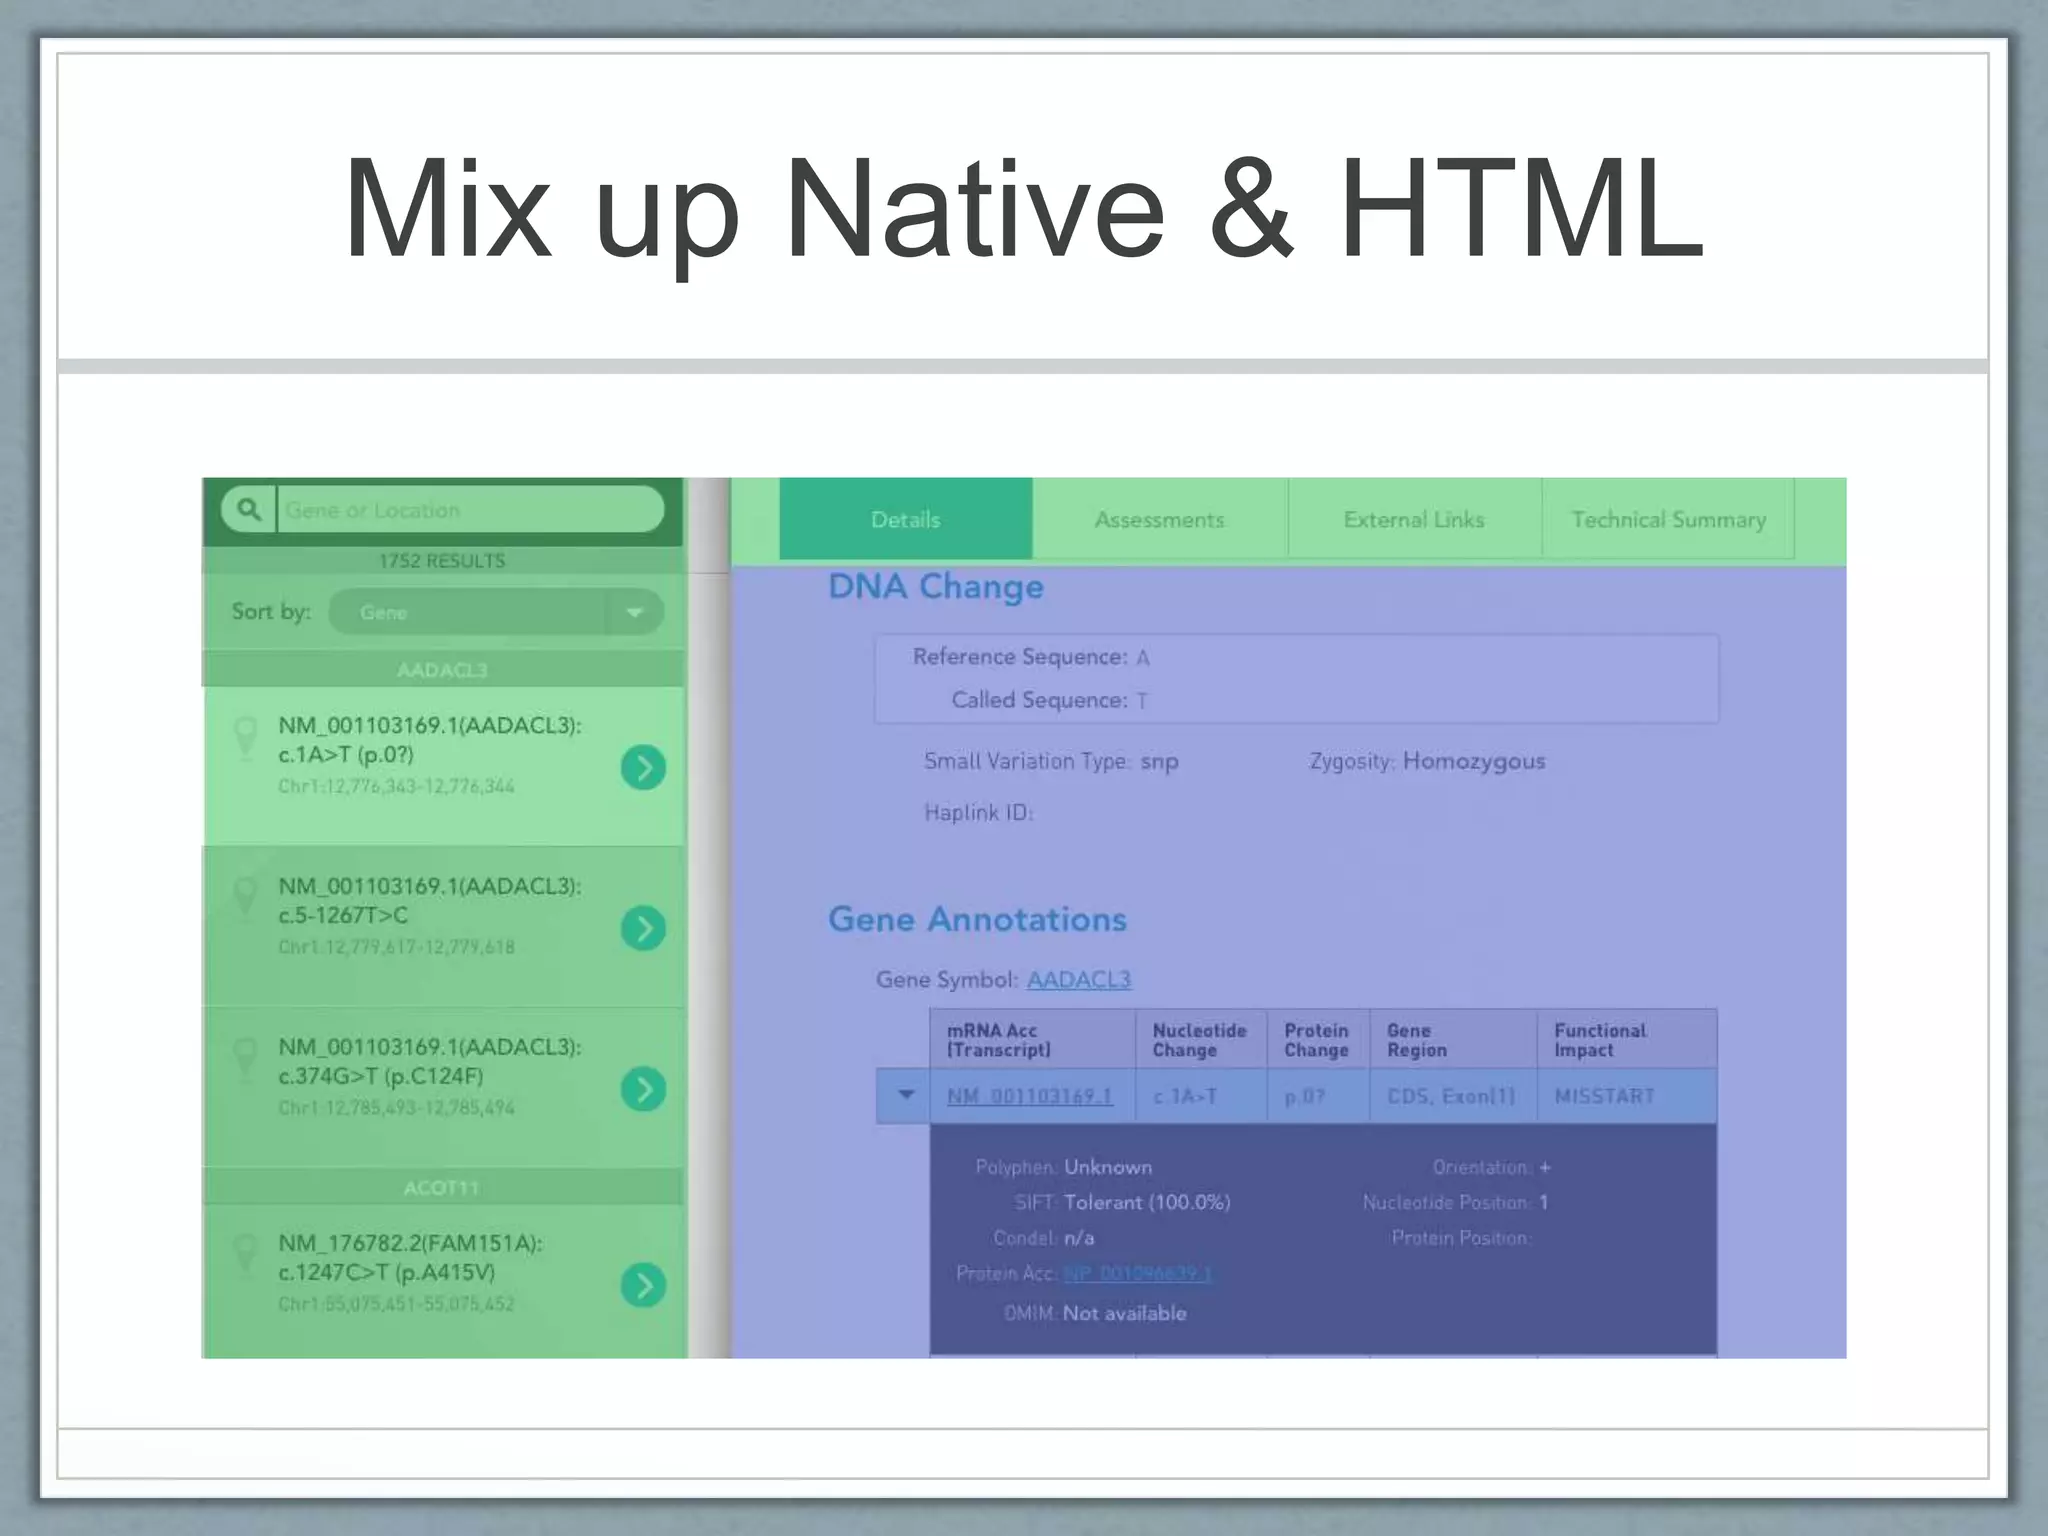
Task: Switch to the Assessments tab
Action: 1160,519
